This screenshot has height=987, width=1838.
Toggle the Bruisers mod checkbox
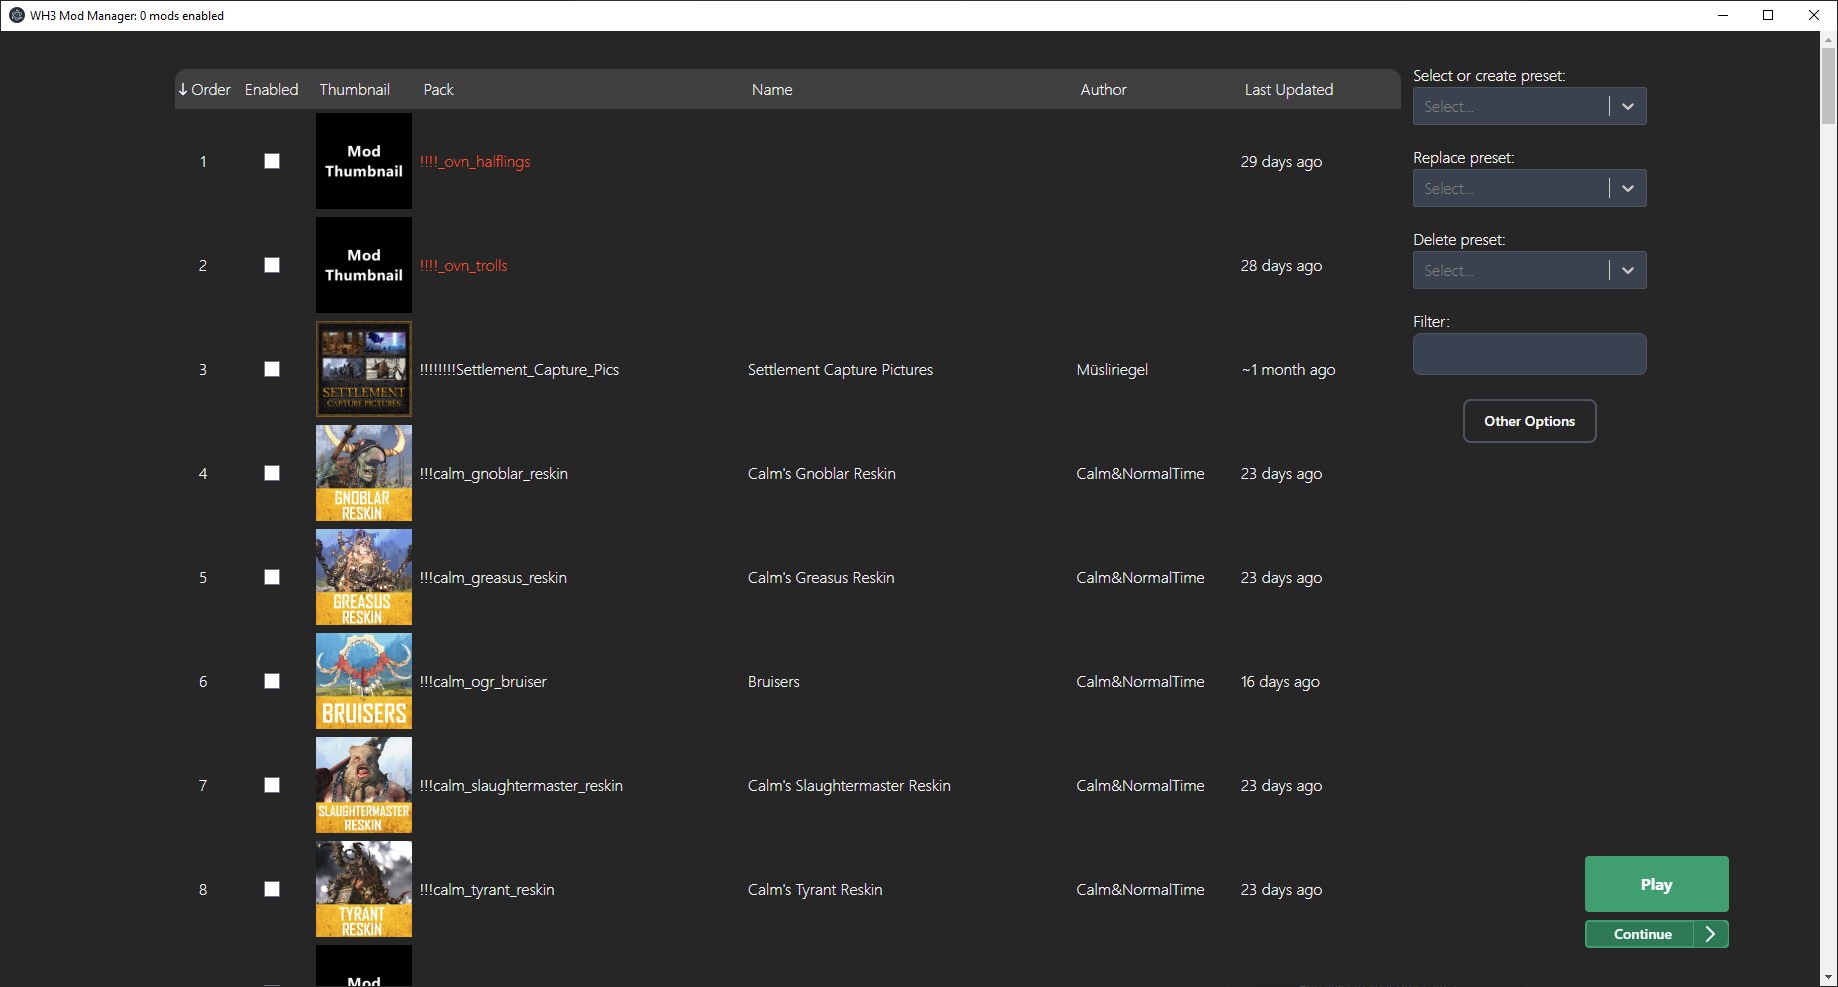pos(272,681)
